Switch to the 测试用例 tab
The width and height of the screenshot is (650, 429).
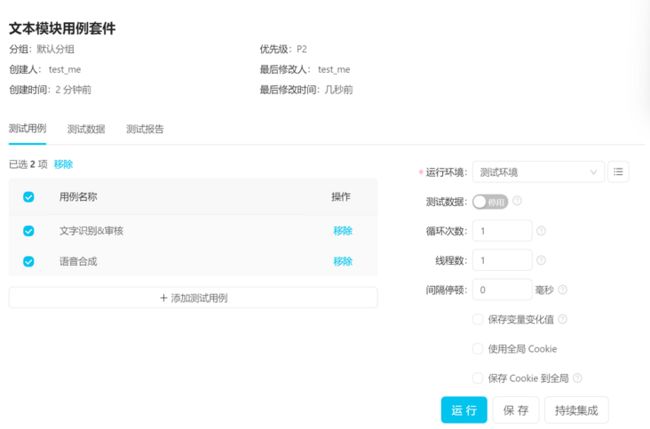[x=27, y=129]
